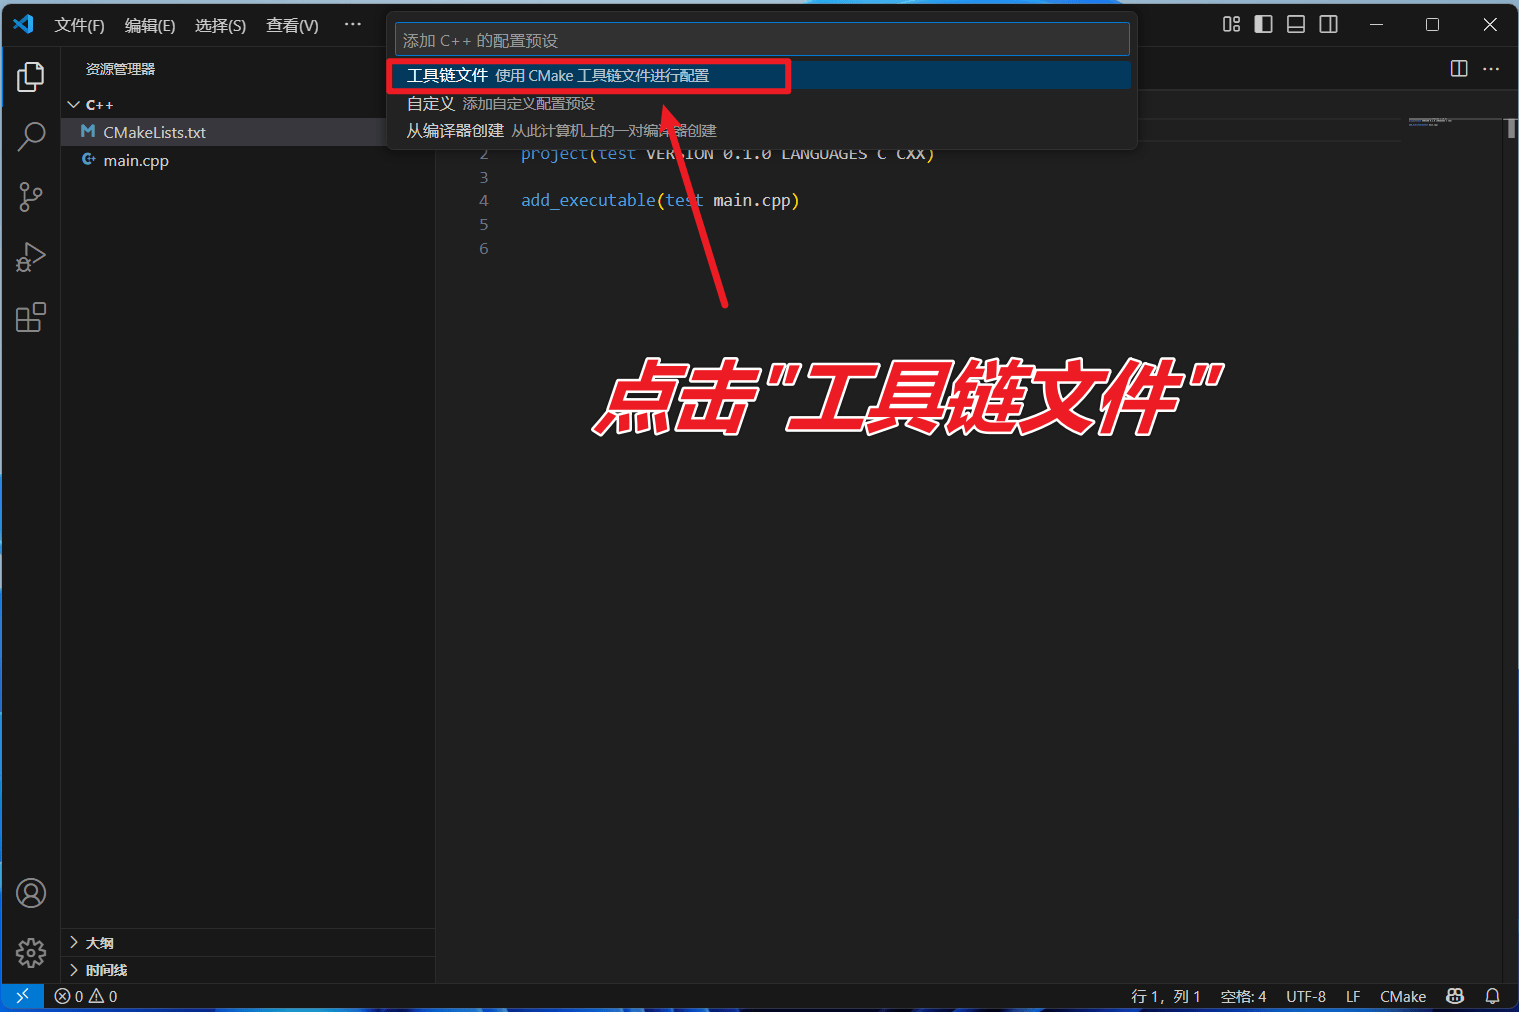Collapse the C++ folder in explorer
Viewport: 1519px width, 1012px height.
coord(74,105)
